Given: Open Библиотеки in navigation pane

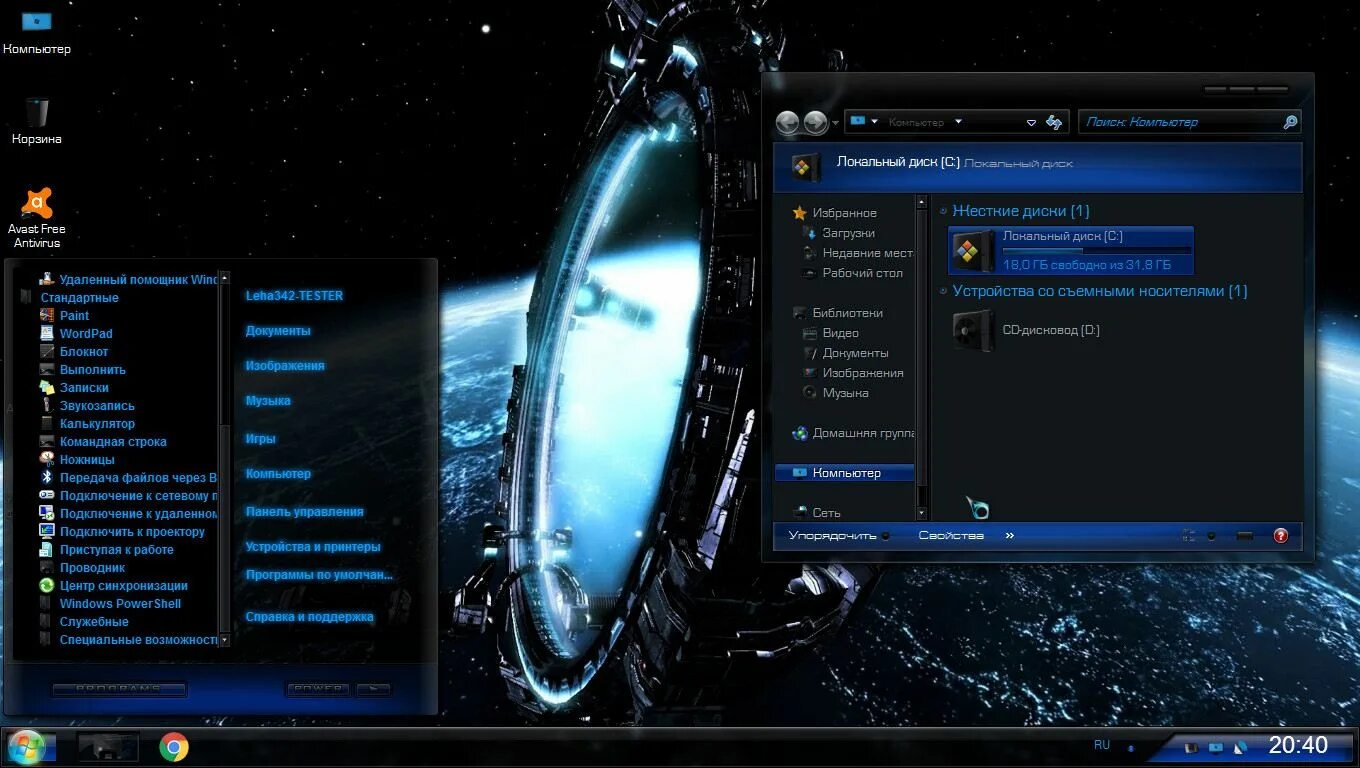Looking at the screenshot, I should click(x=838, y=313).
